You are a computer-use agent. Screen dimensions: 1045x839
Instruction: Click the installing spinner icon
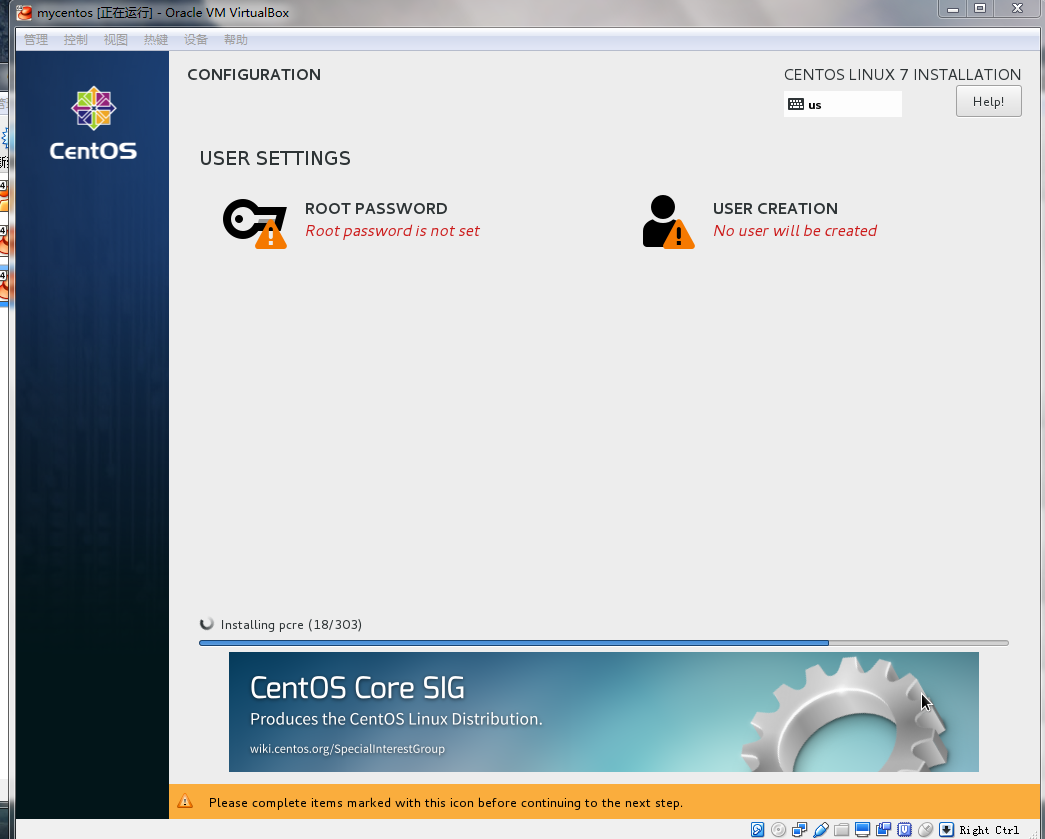coord(207,624)
